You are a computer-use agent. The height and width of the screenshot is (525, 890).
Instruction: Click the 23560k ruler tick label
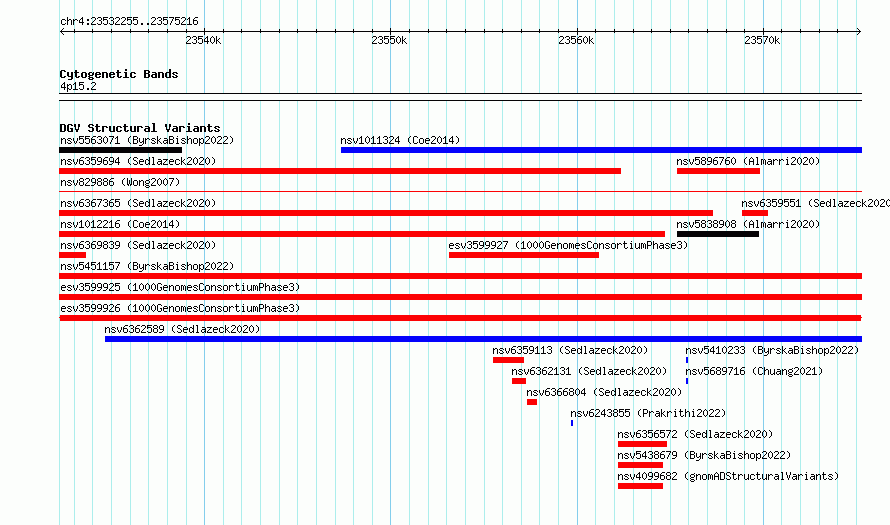pyautogui.click(x=576, y=40)
